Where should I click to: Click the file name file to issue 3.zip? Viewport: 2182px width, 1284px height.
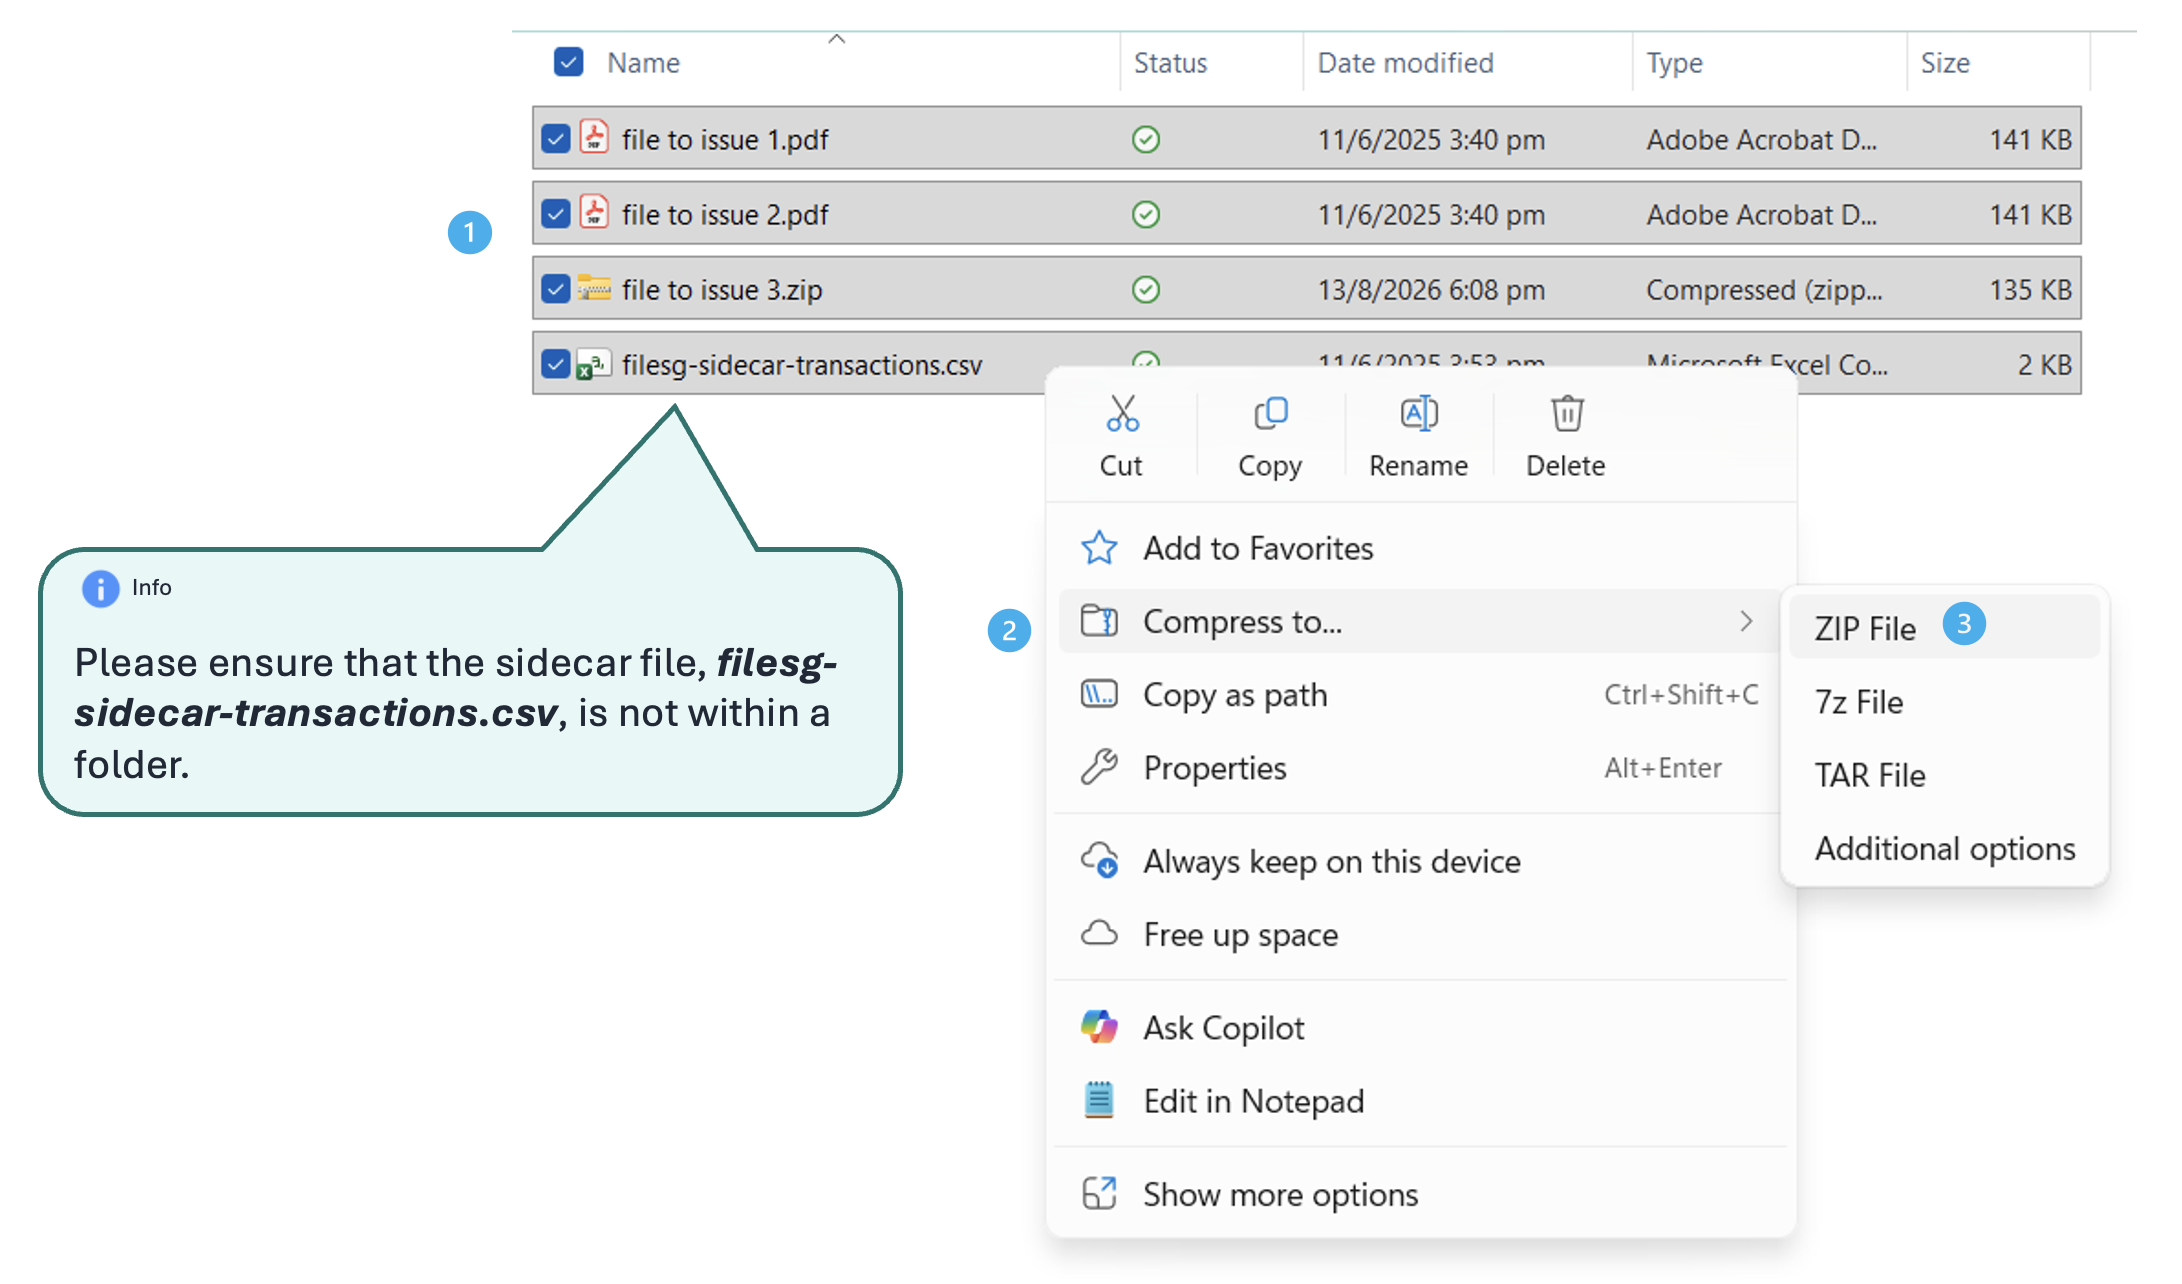722,290
